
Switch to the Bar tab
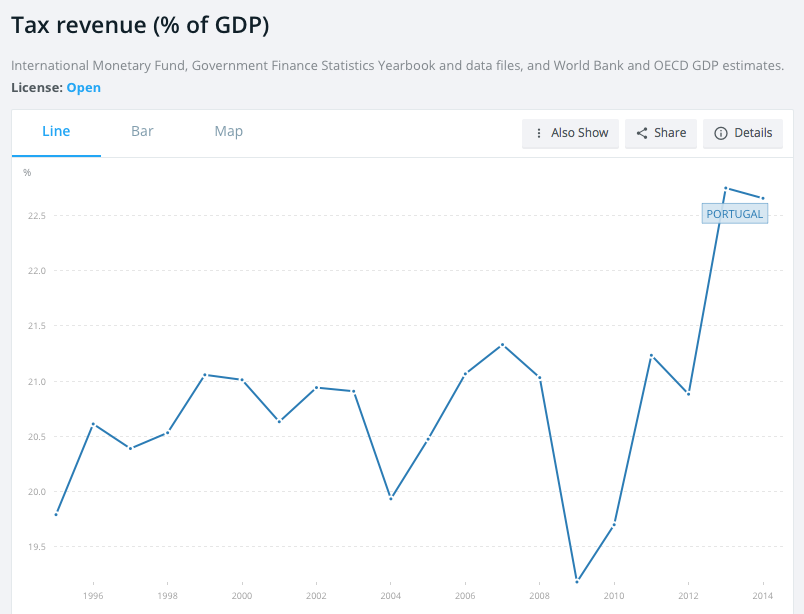click(142, 131)
